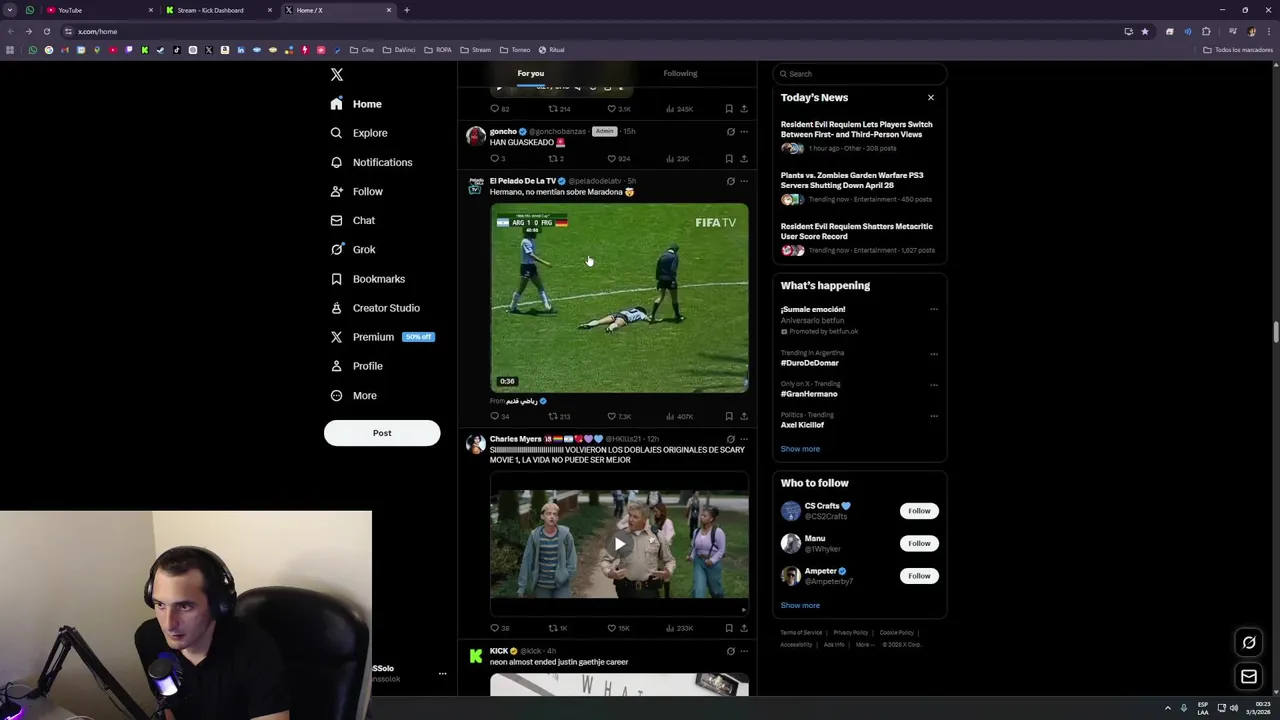This screenshot has height=720, width=1280.
Task: Open Bookmarks in sidebar
Action: 368,279
